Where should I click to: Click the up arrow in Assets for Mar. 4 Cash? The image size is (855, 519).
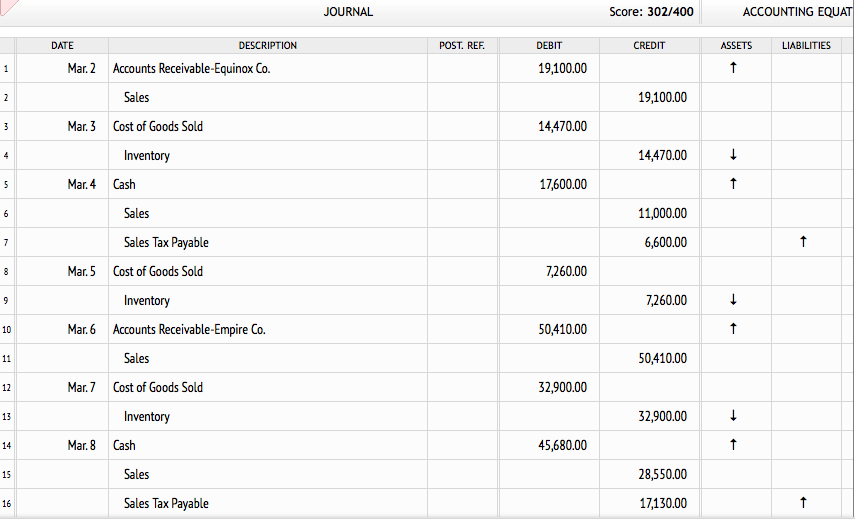(733, 184)
